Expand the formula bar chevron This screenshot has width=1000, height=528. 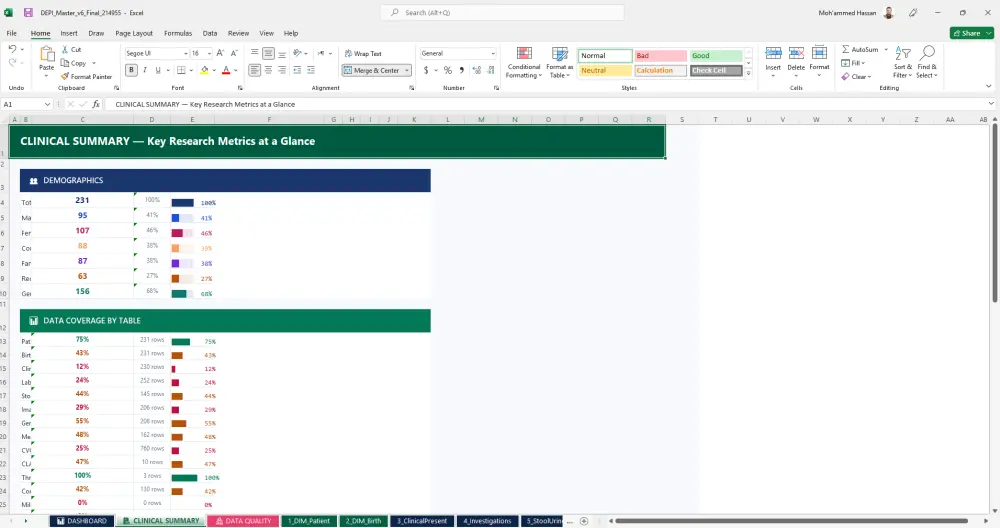pyautogui.click(x=990, y=103)
